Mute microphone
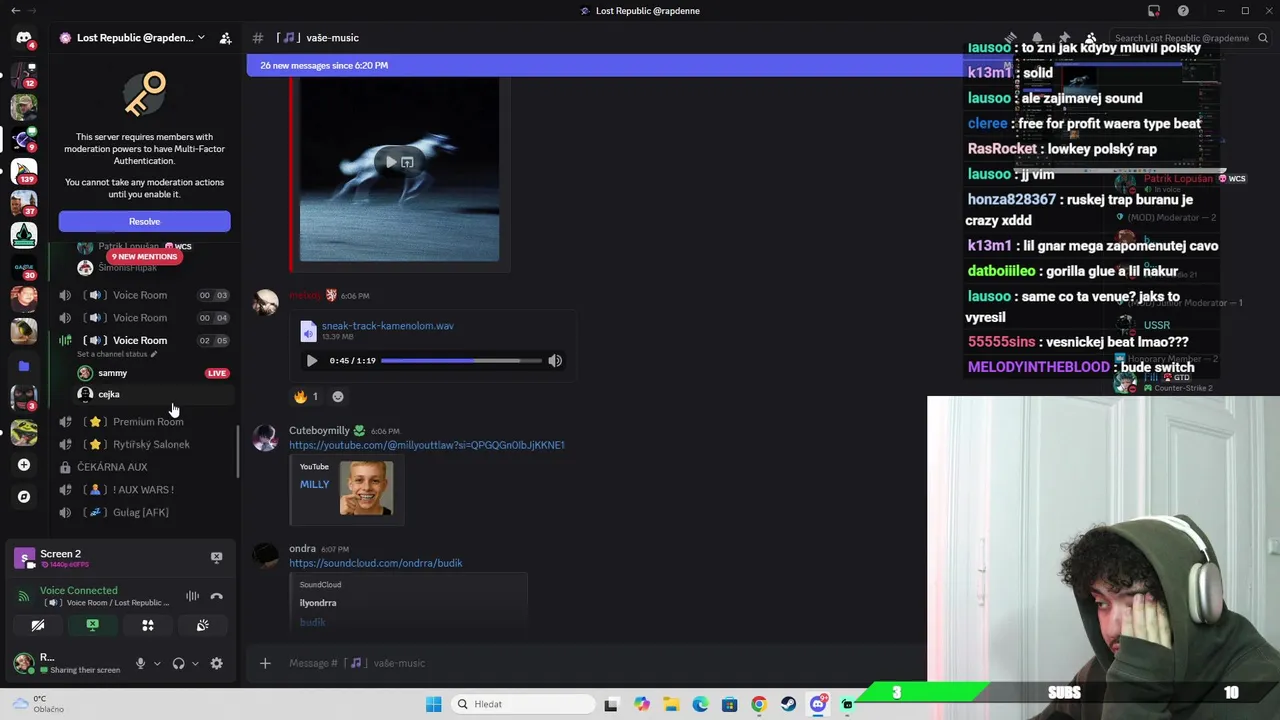Screen dimensions: 1280x720 pyautogui.click(x=140, y=663)
